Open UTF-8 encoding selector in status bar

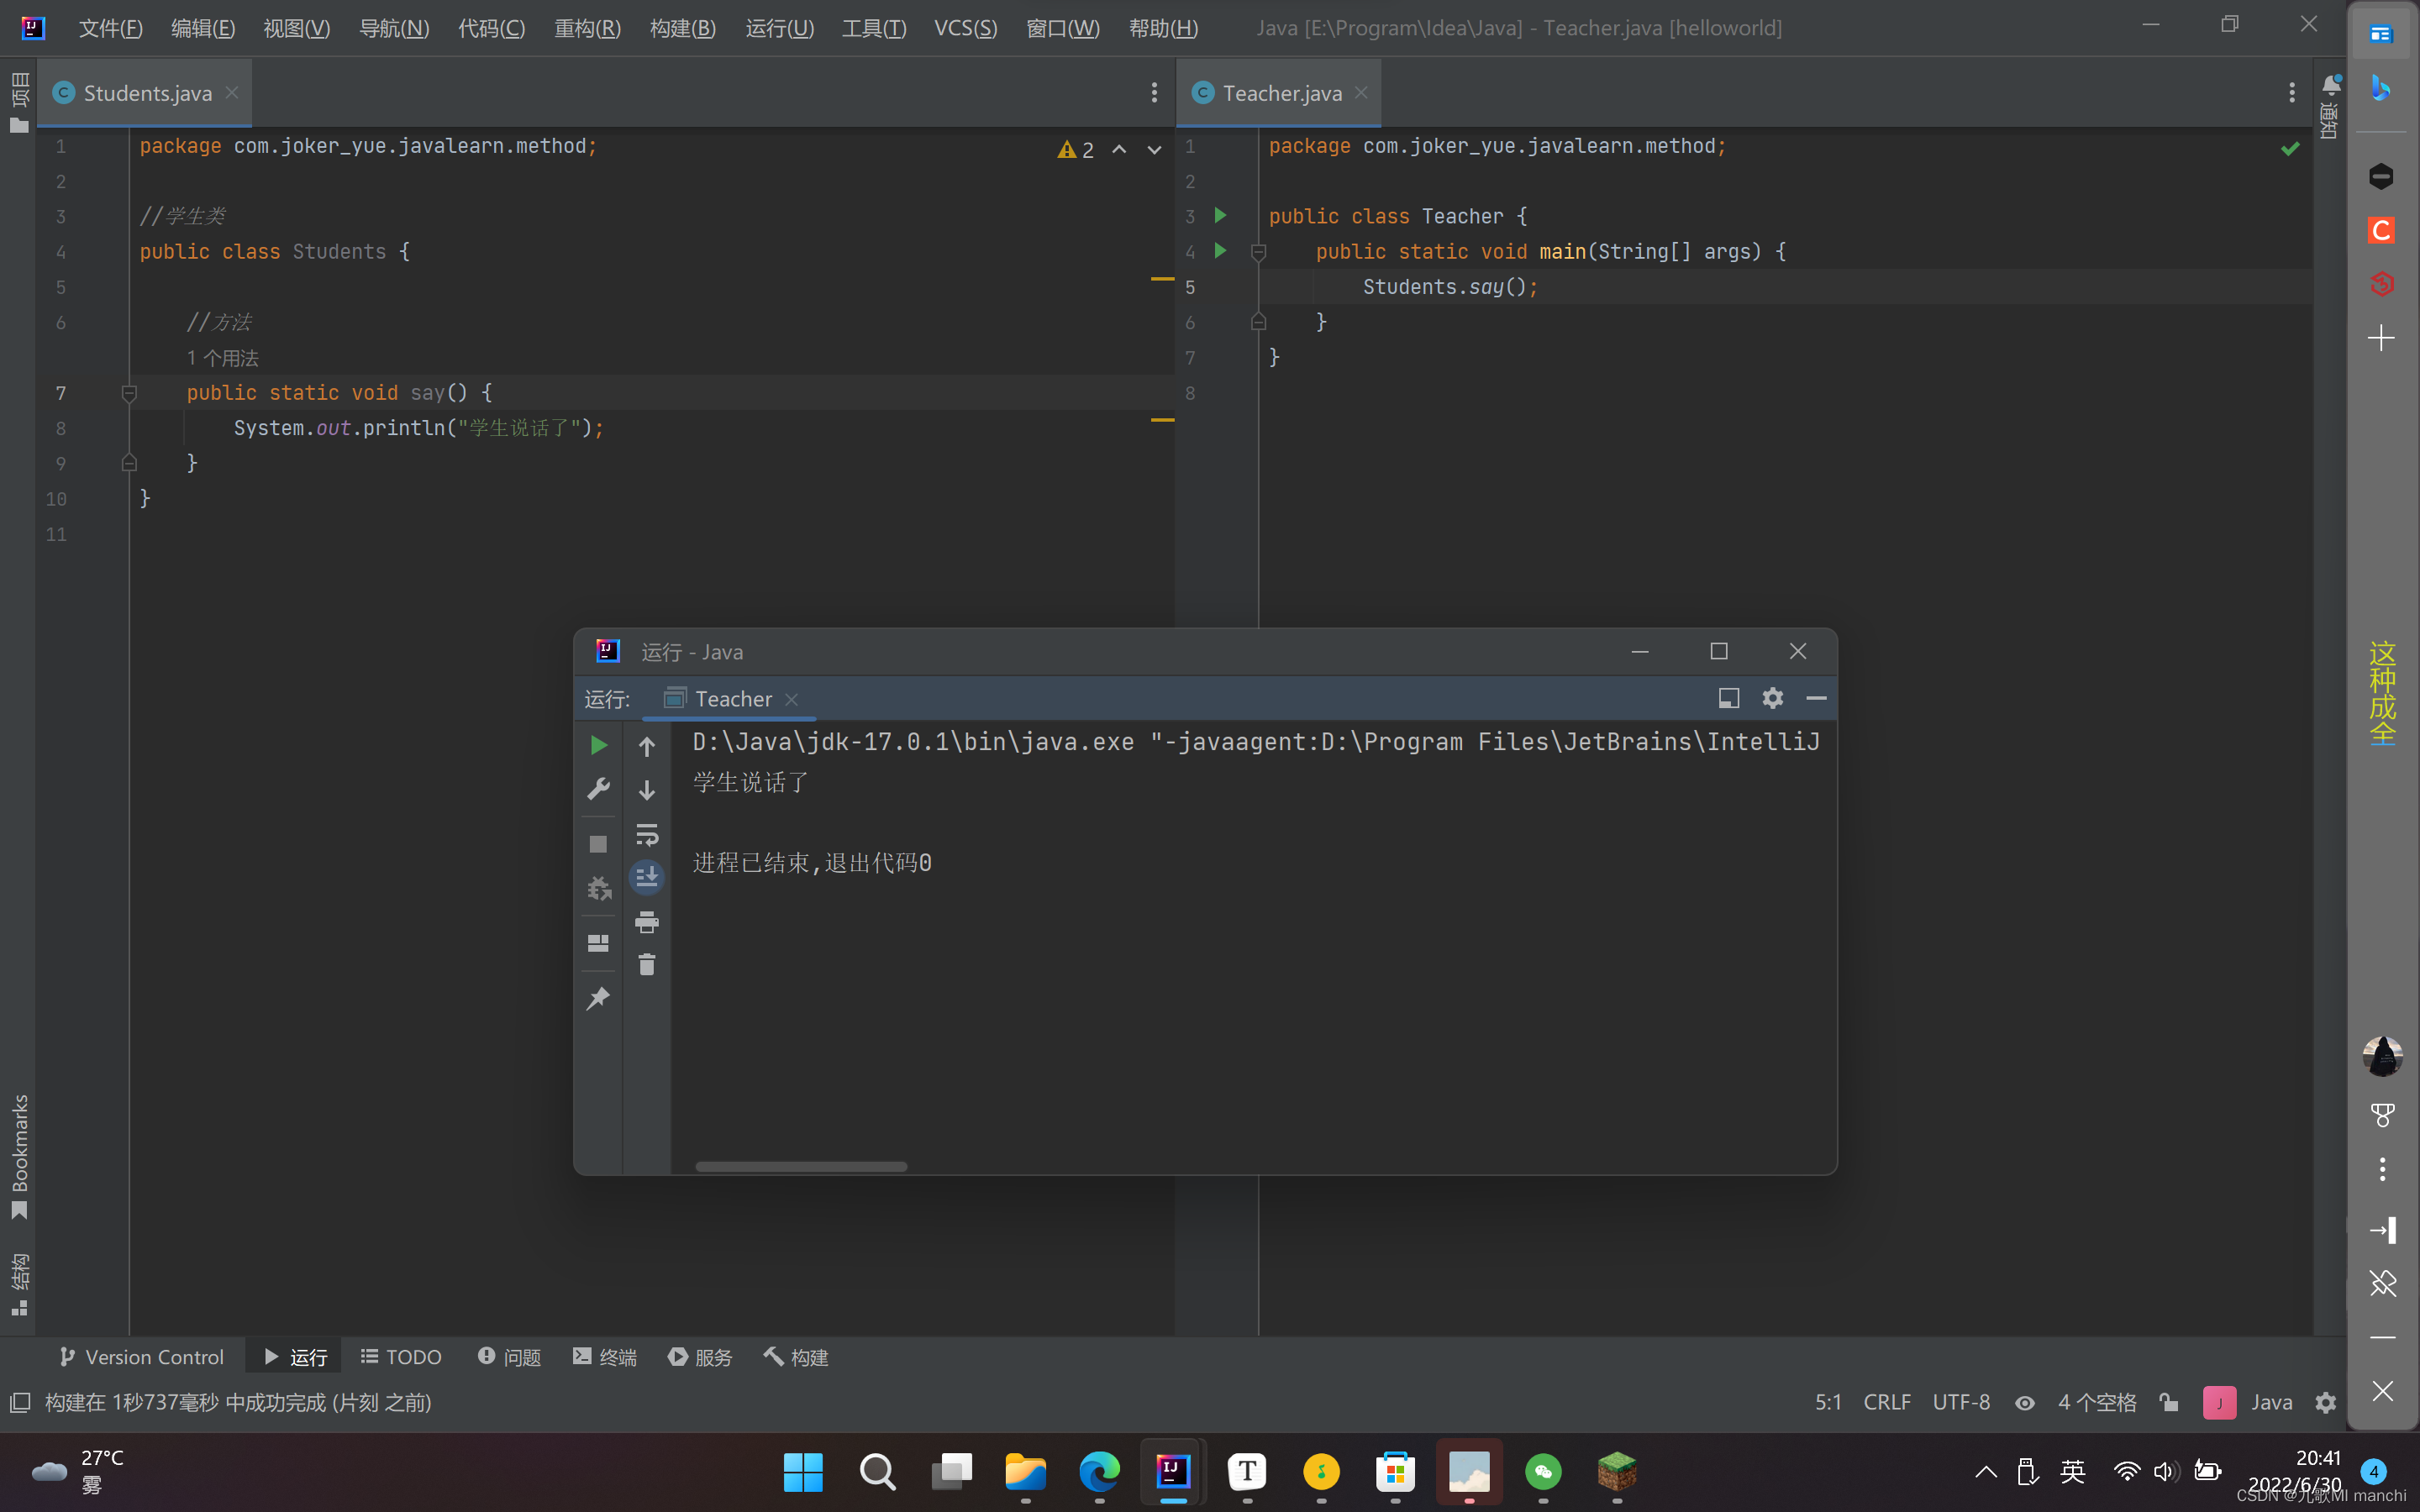click(x=1960, y=1402)
